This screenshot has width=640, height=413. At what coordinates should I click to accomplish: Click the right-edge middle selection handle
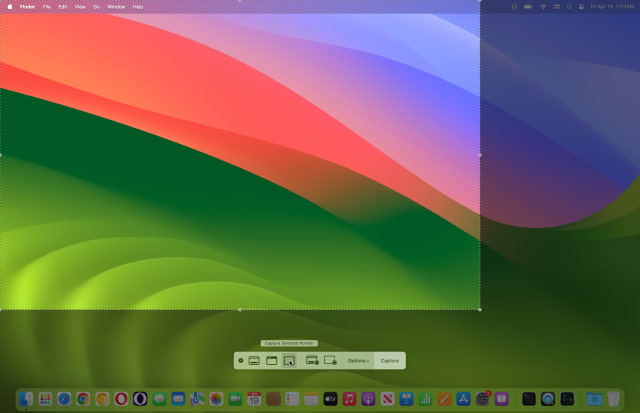click(x=480, y=155)
